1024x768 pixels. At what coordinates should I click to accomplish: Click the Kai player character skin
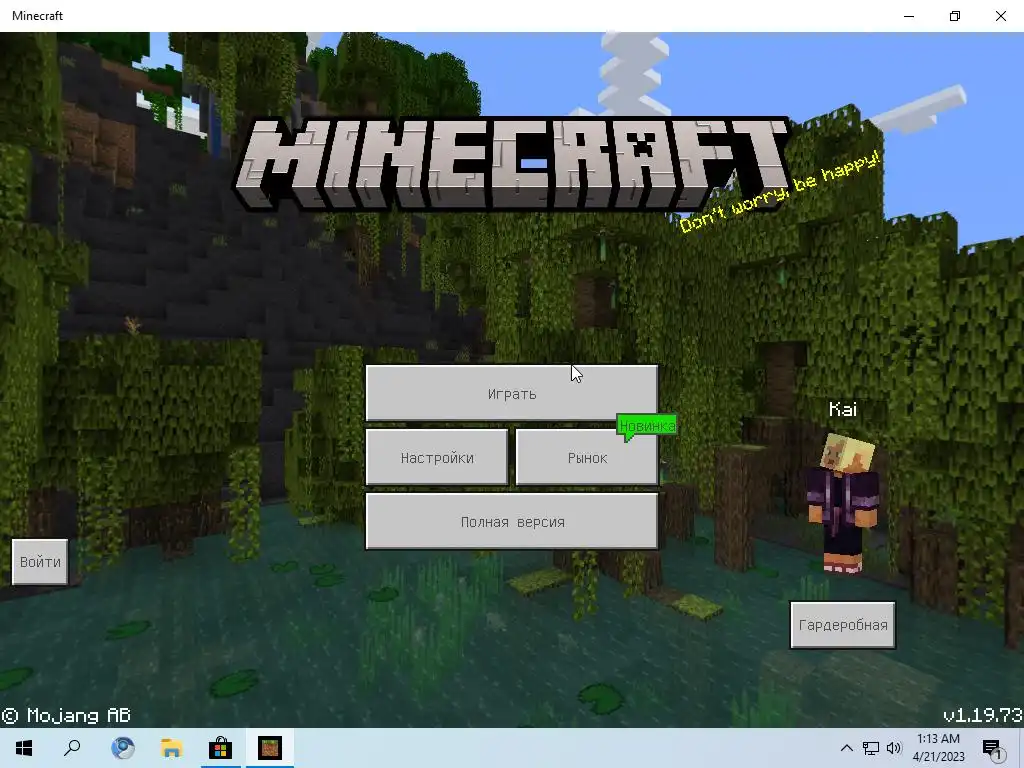pyautogui.click(x=843, y=503)
